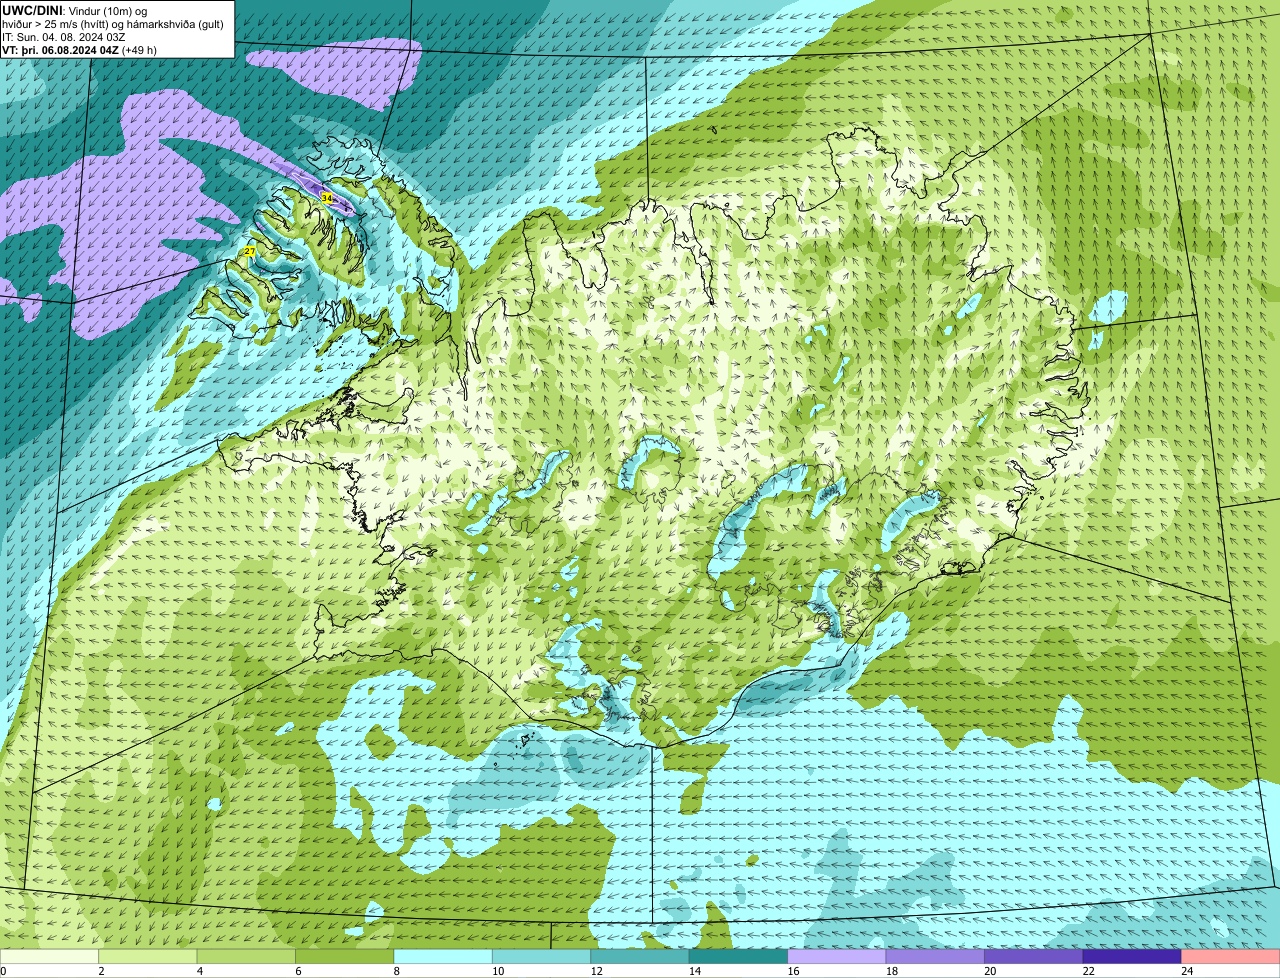Pick the dark teal 14–16 m/s legend swatch
The image size is (1280, 978).
[738, 957]
